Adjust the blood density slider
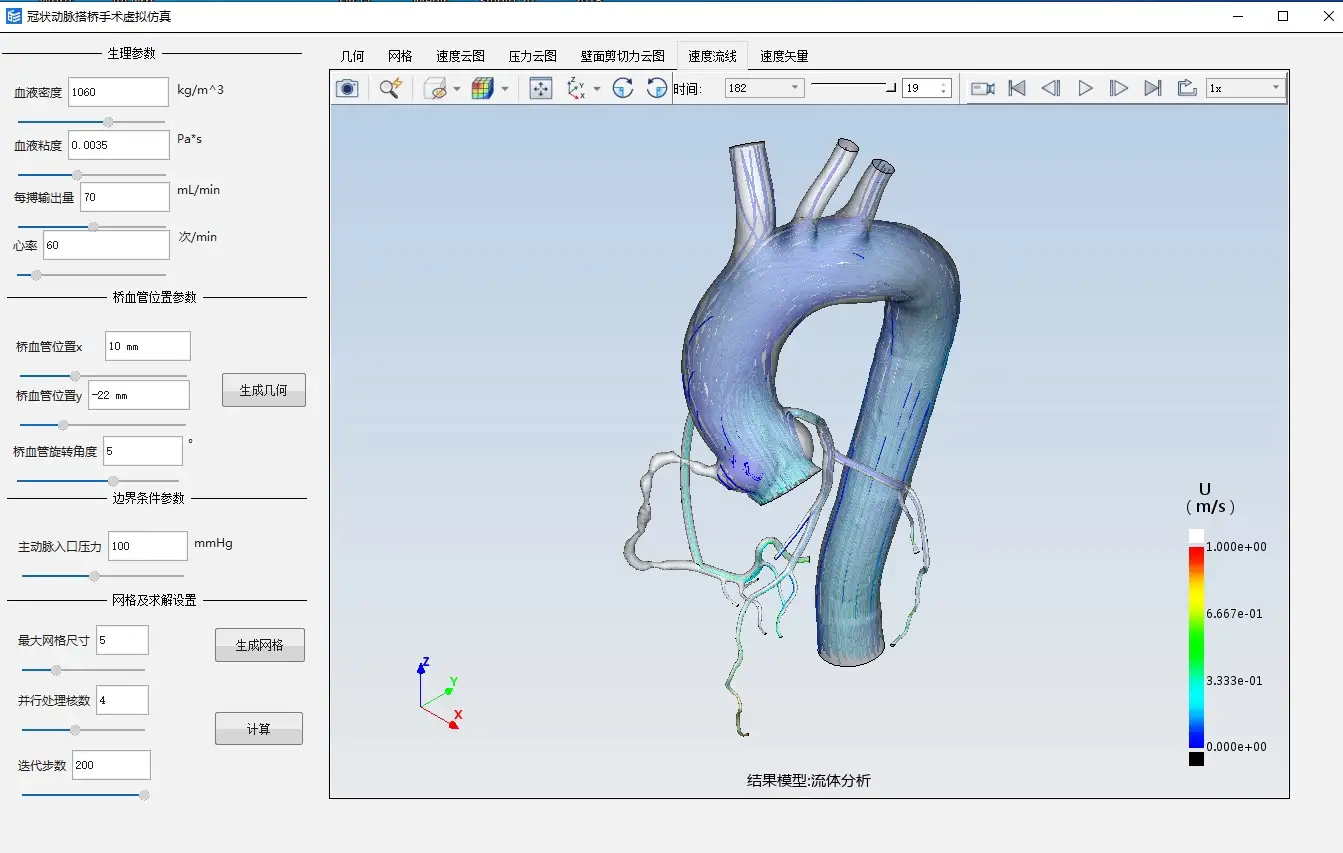 92,122
